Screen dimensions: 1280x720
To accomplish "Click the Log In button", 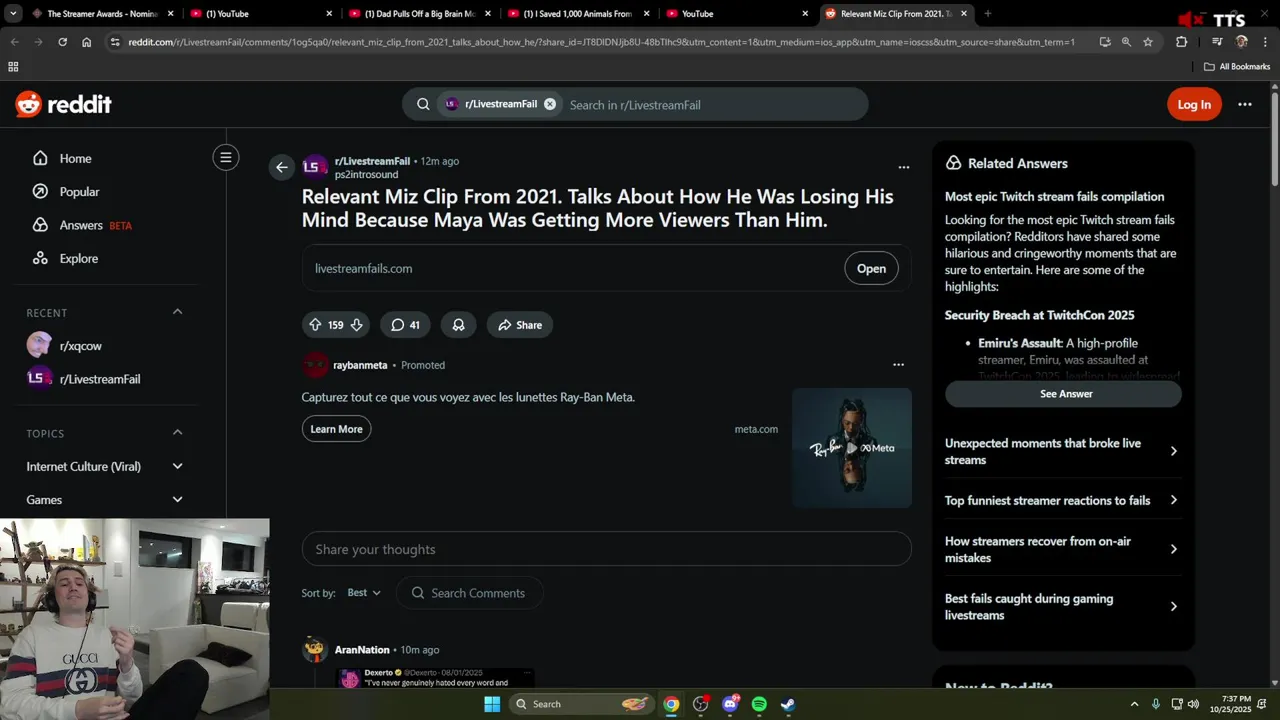I will point(1194,104).
